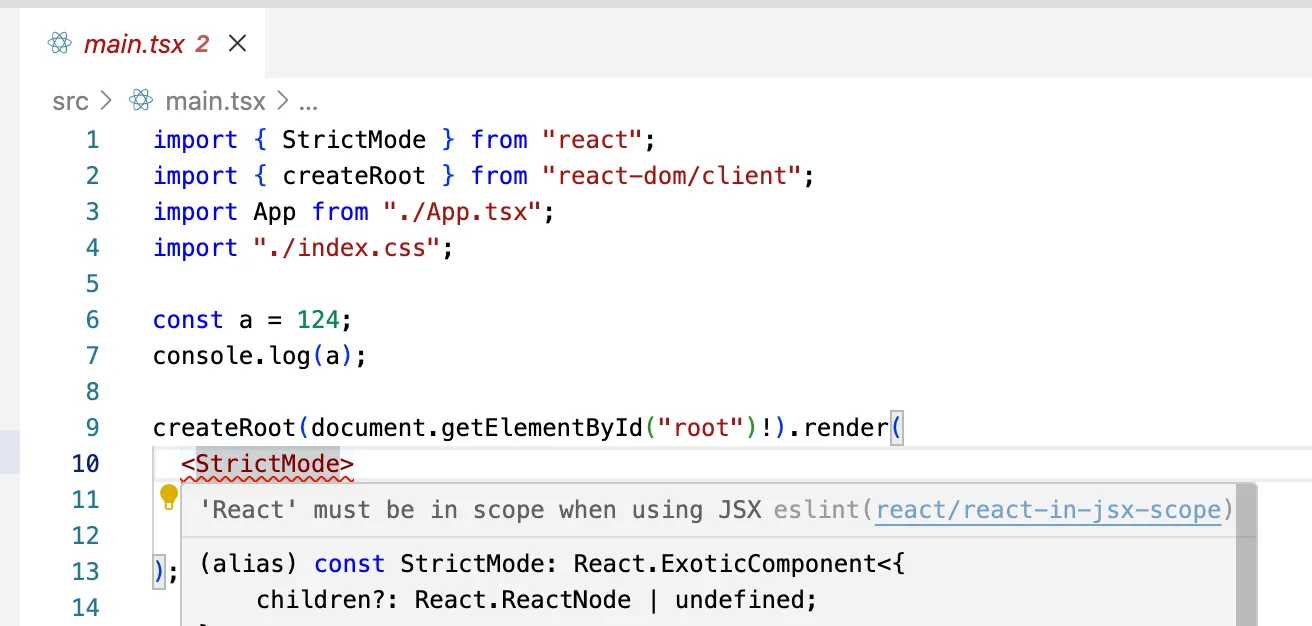
Task: Click line number 13 in gutter
Action: coord(85,572)
